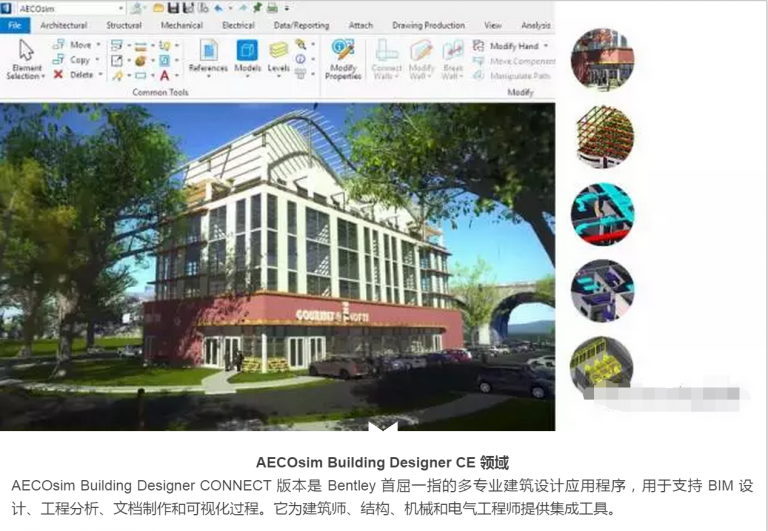Select the structural frame model thumbnail
This screenshot has height=531, width=768.
point(603,136)
